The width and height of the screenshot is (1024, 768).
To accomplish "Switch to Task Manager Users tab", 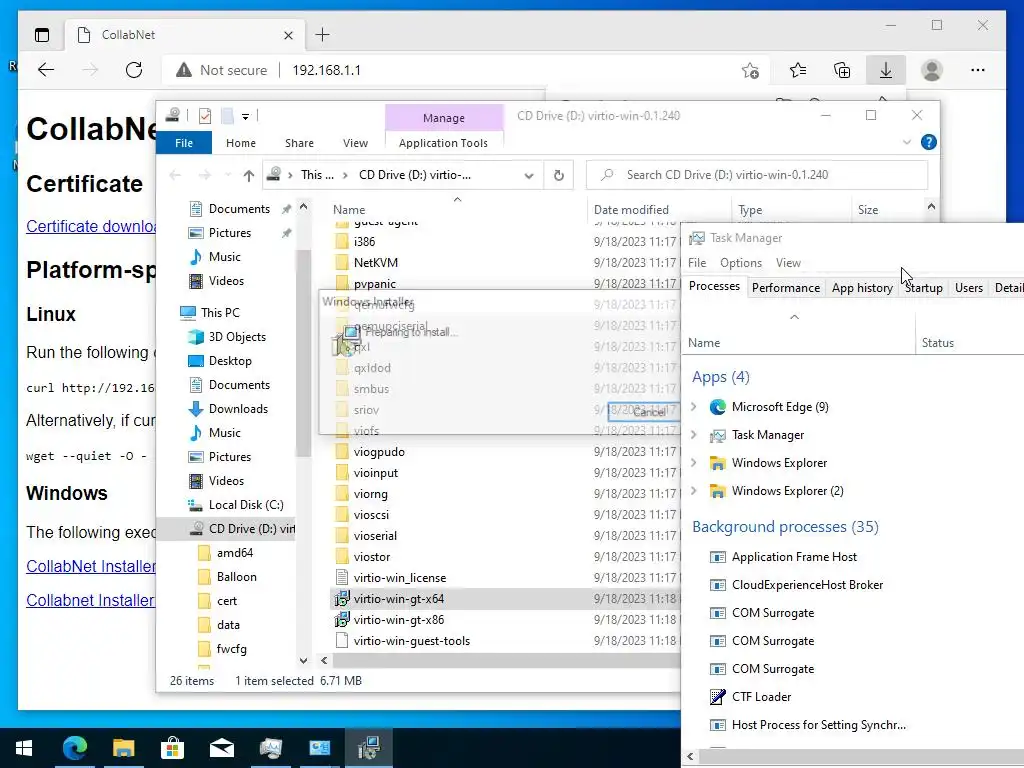I will pos(968,288).
